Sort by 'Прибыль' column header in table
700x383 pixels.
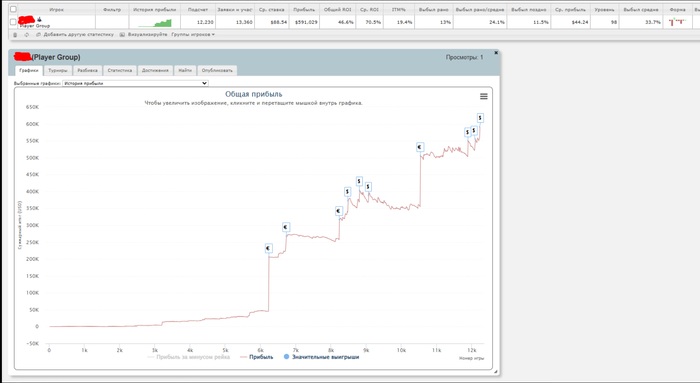coord(304,9)
